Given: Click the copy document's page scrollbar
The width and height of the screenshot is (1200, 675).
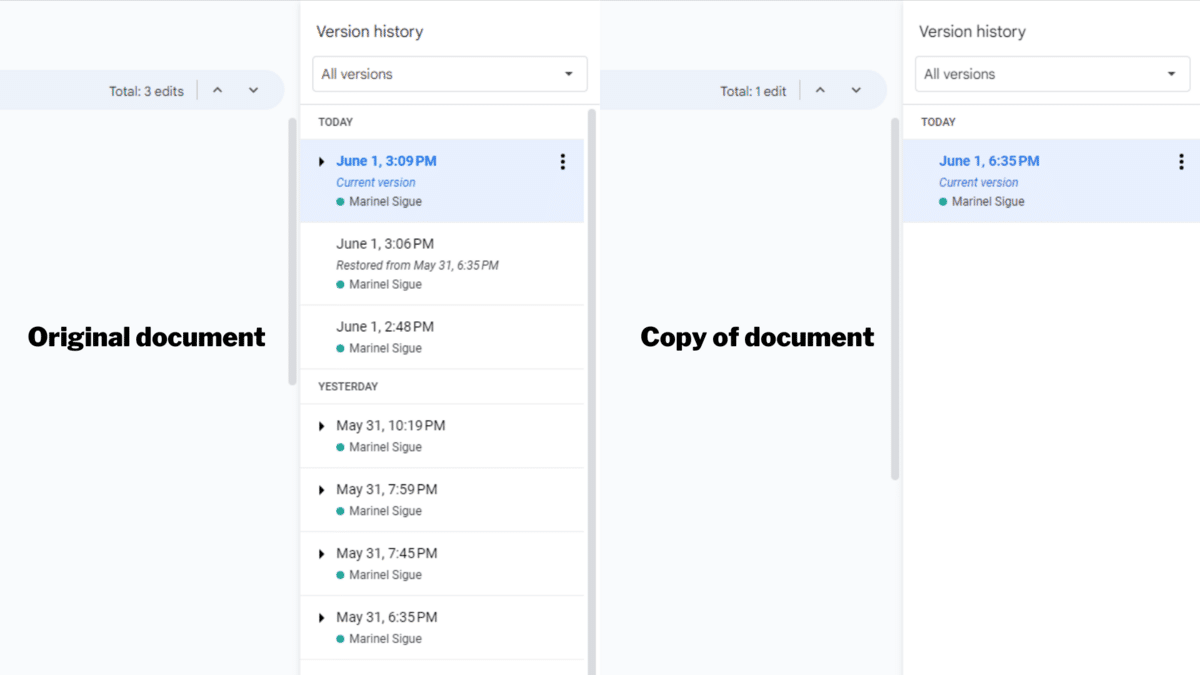Looking at the screenshot, I should (894, 299).
